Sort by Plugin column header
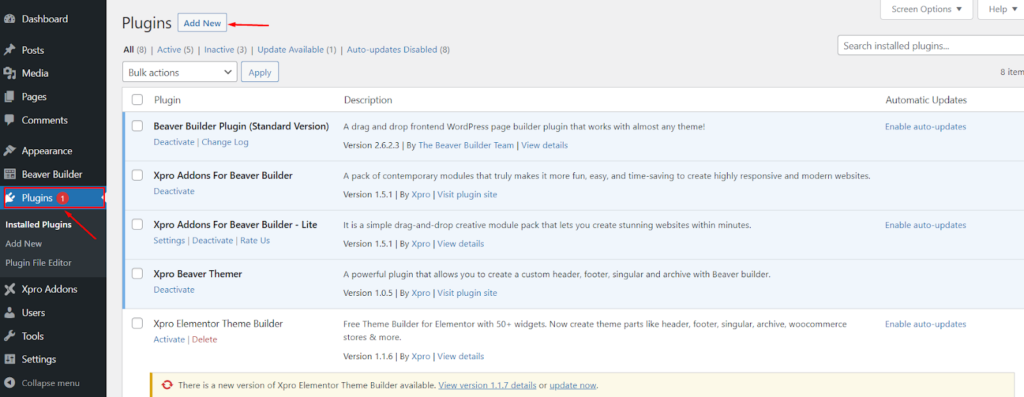This screenshot has width=1024, height=397. 167,100
